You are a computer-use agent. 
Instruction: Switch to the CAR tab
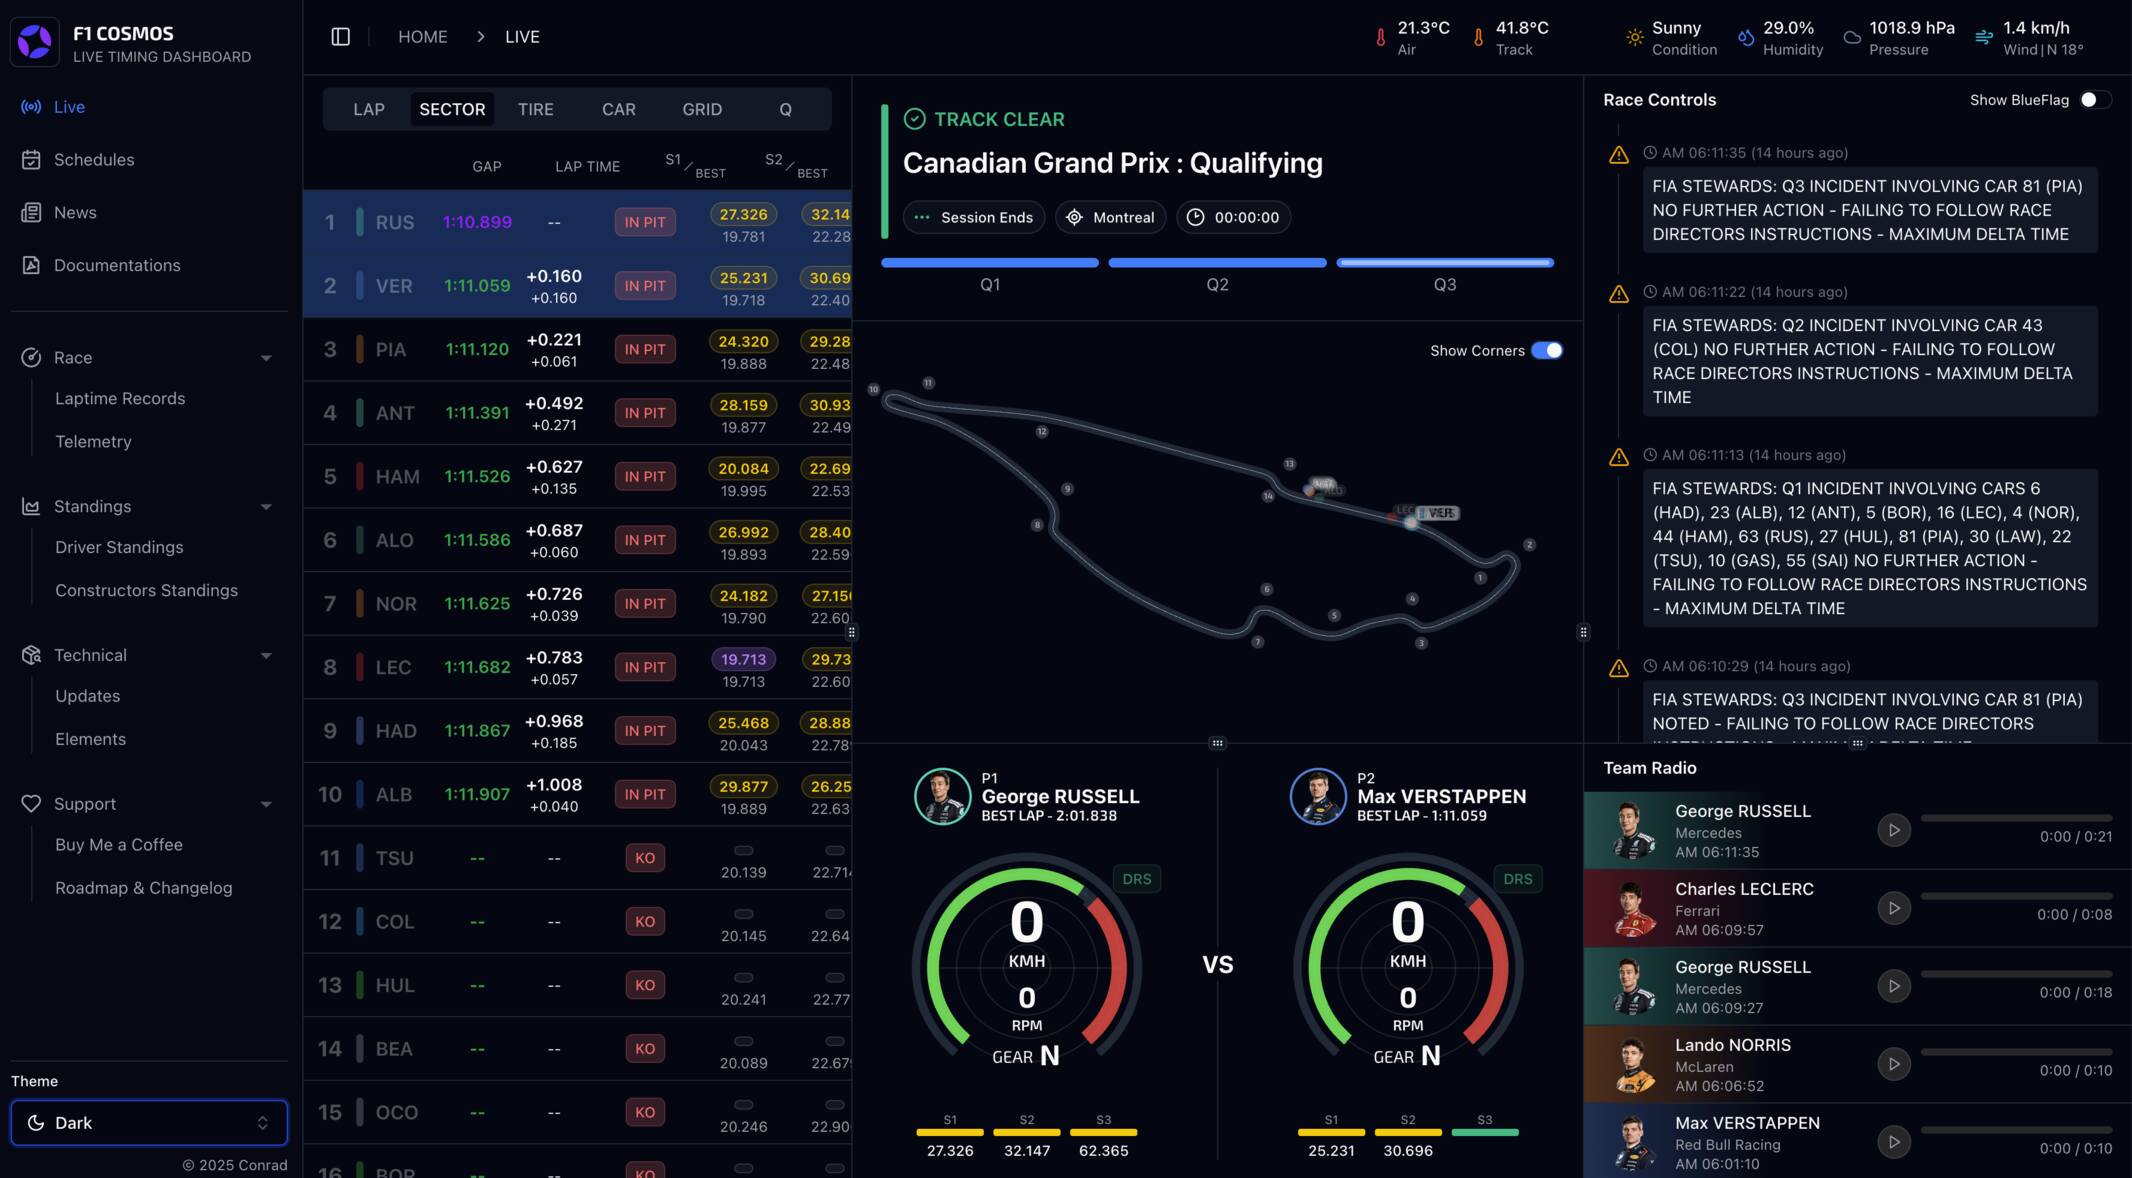click(619, 109)
